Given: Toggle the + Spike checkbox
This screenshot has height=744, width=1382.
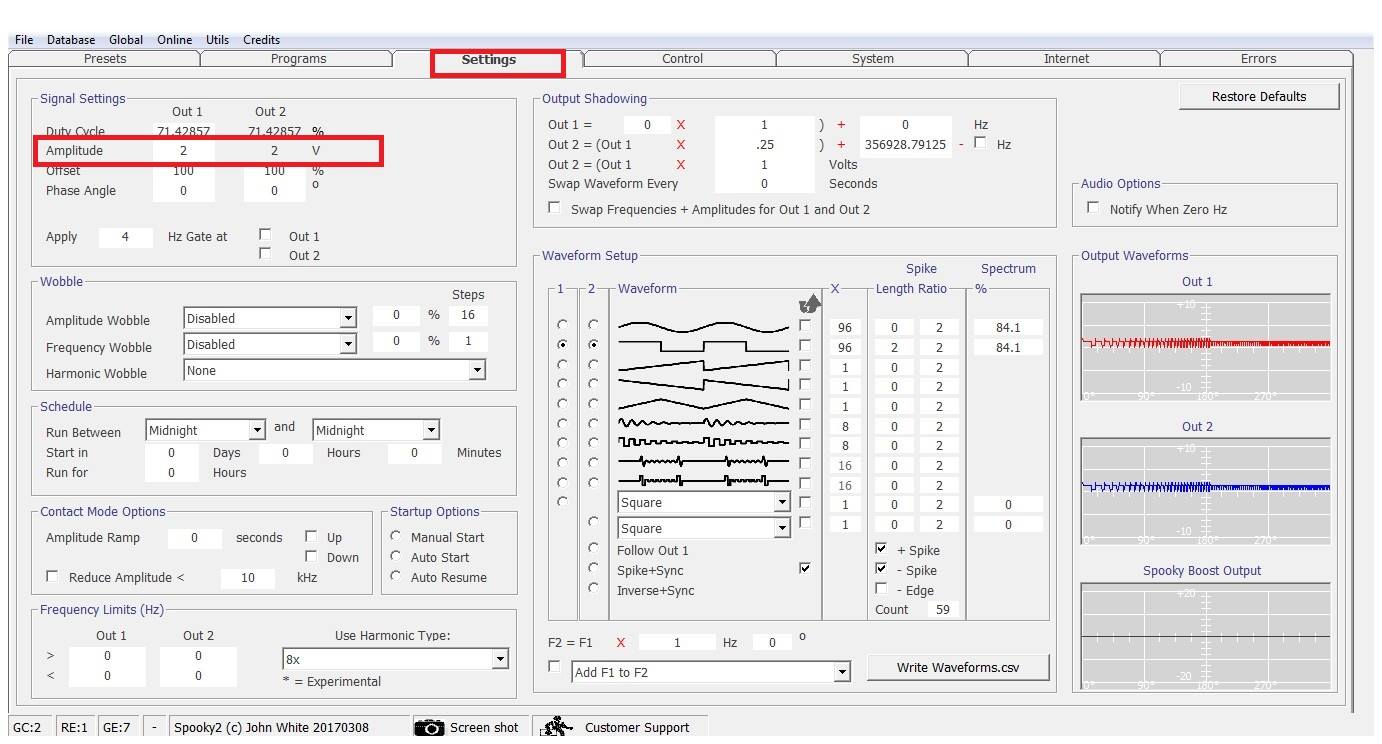Looking at the screenshot, I should coord(881,549).
